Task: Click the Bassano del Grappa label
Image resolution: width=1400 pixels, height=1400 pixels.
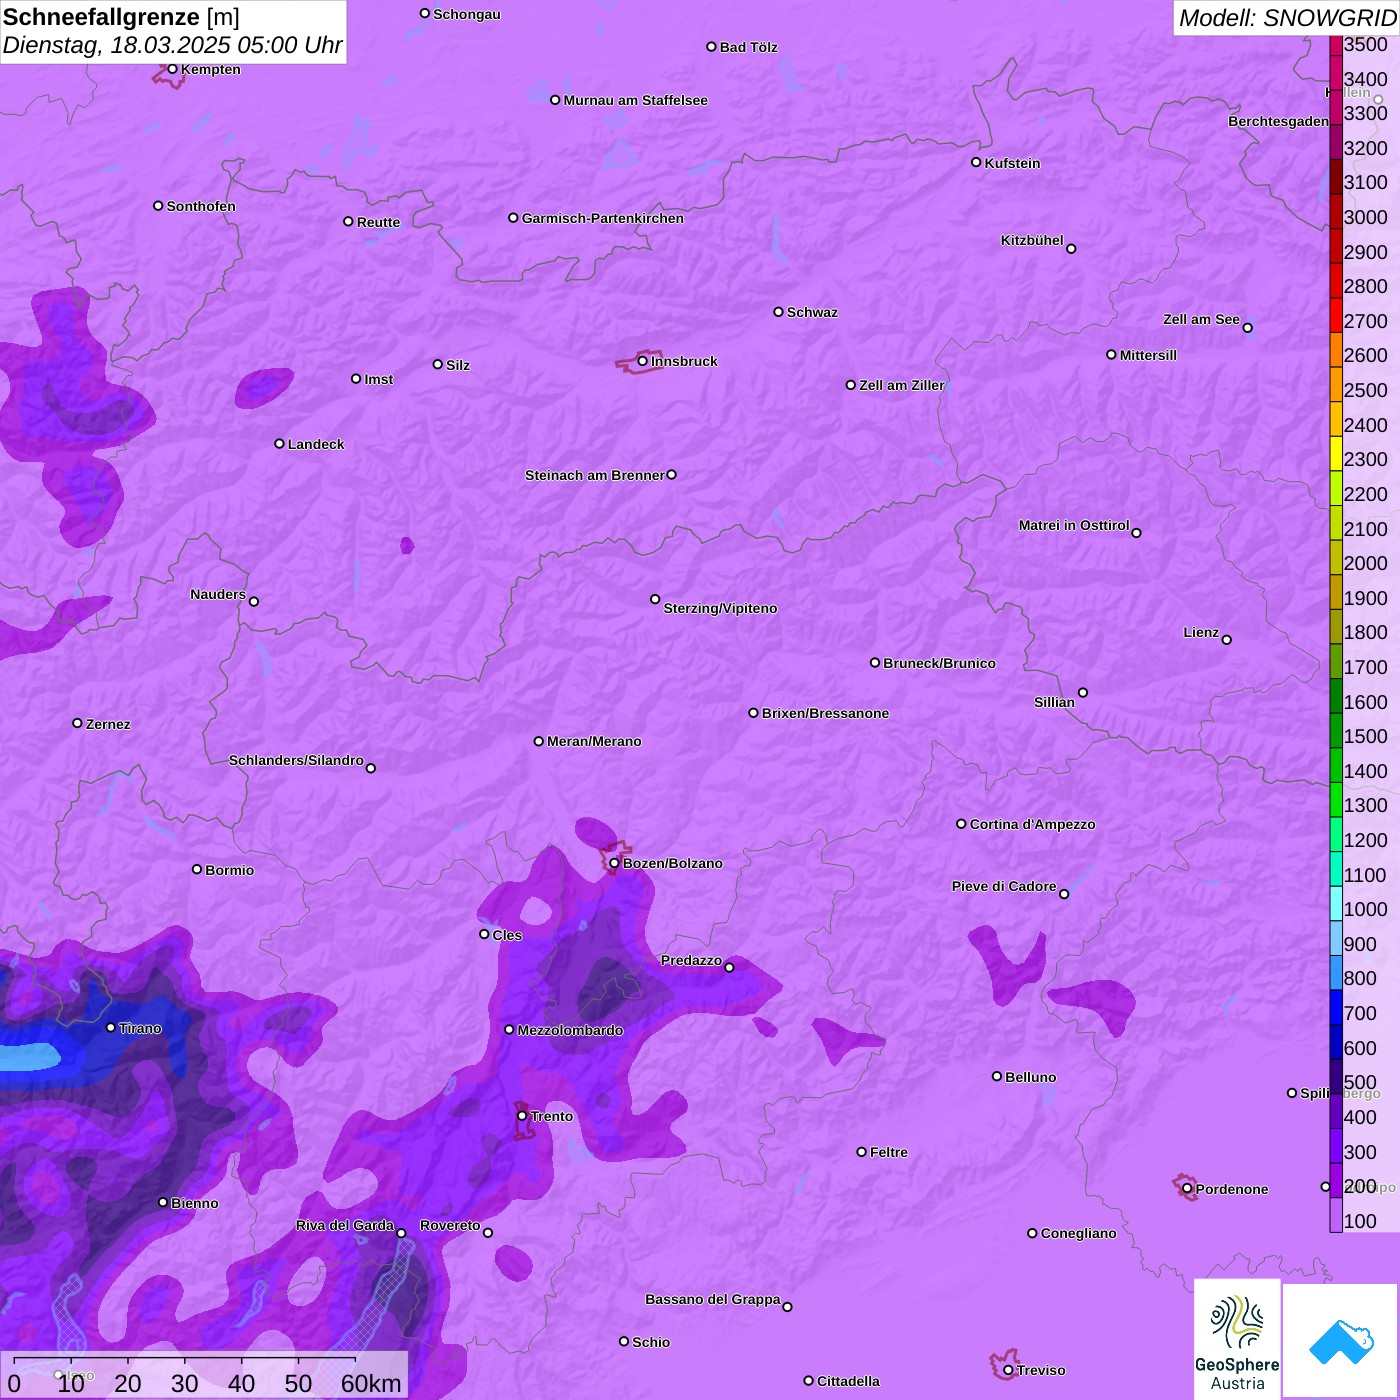Action: [713, 1299]
